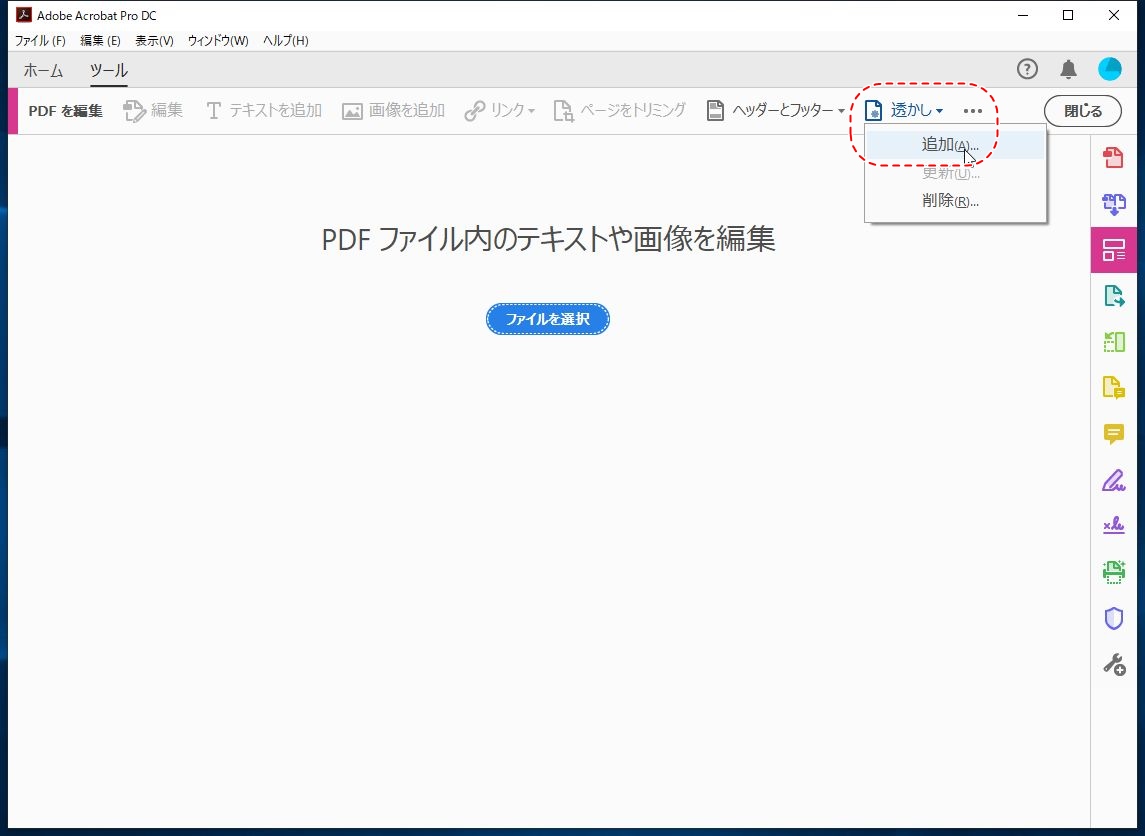Switch to the ツール tab
The width and height of the screenshot is (1145, 836).
point(109,70)
